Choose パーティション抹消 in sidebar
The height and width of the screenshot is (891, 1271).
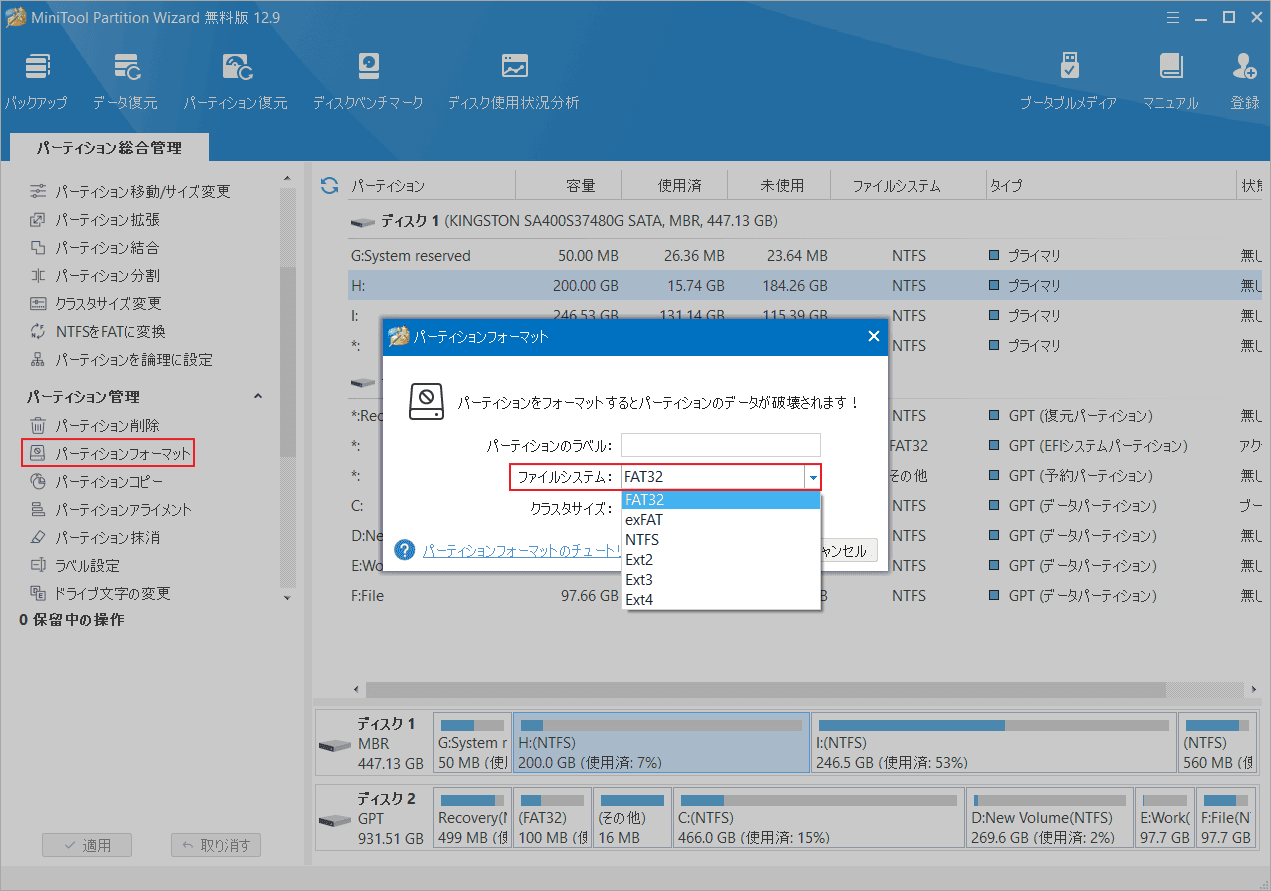coord(95,537)
